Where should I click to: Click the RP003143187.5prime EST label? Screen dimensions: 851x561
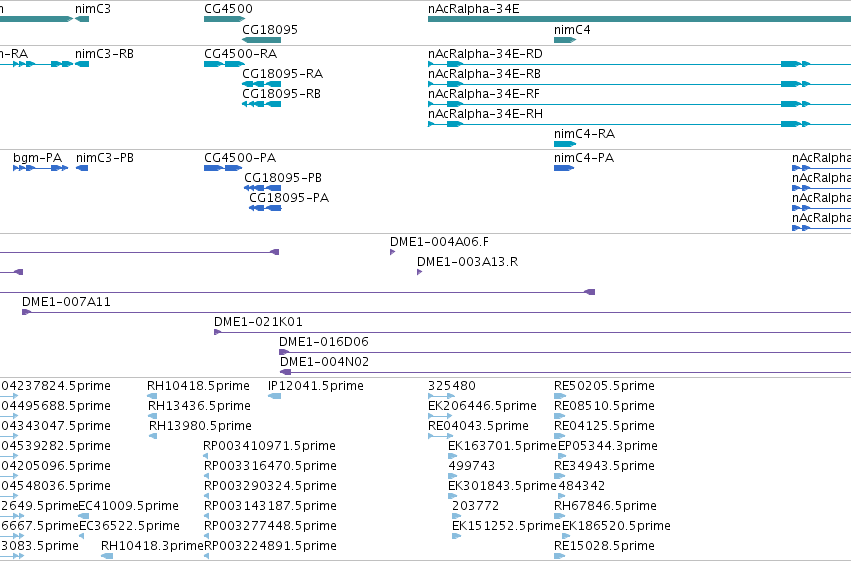pos(270,507)
